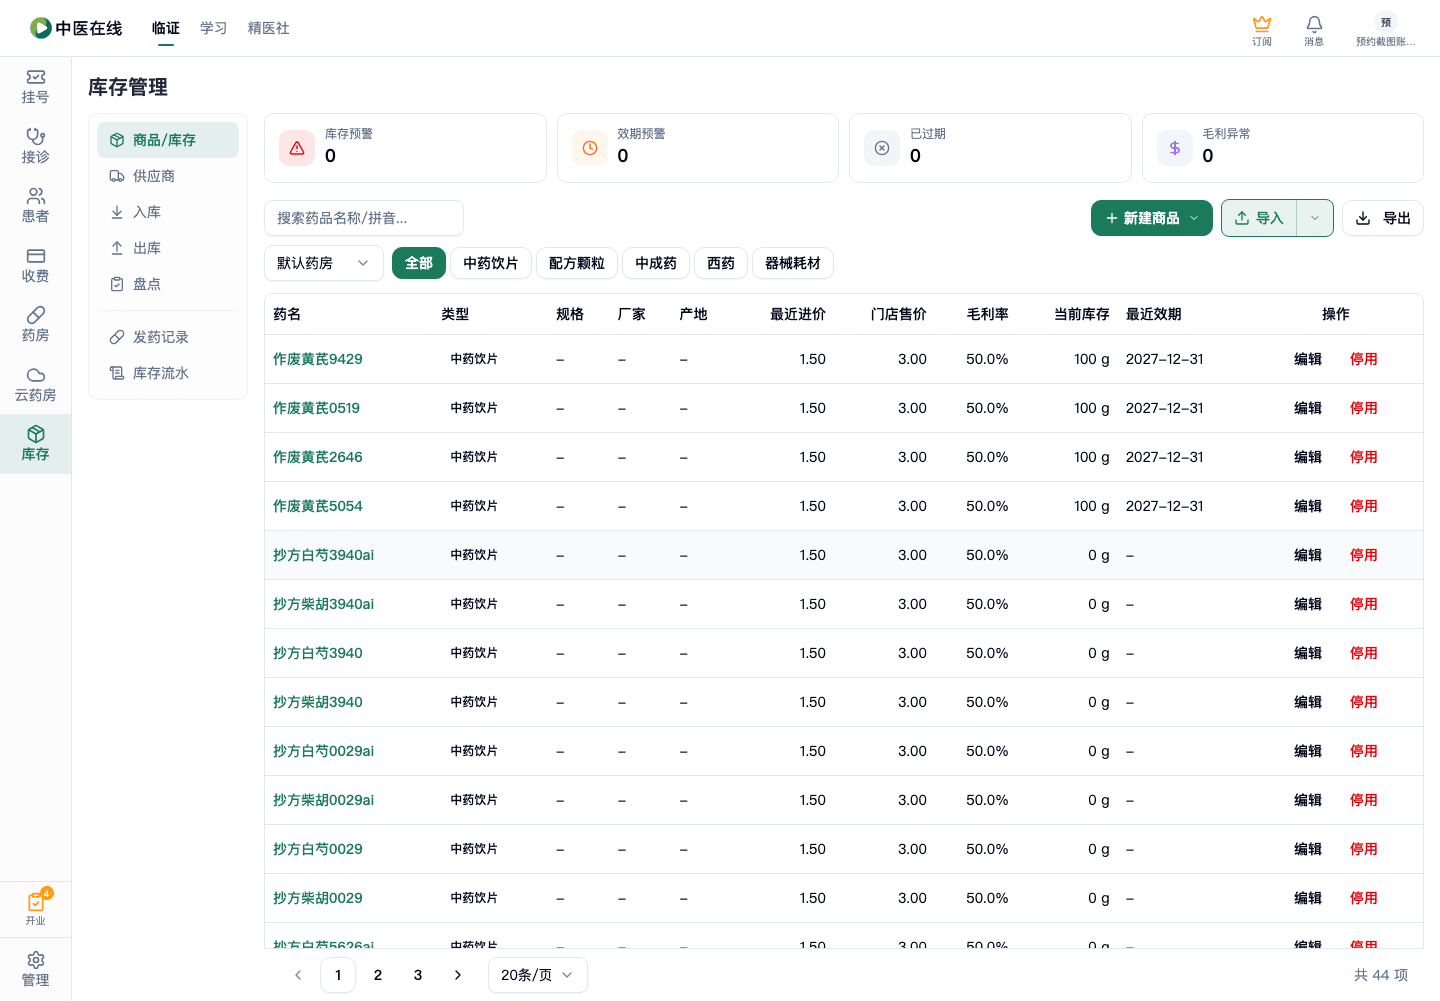This screenshot has height=1001, width=1440.
Task: Filter by 全部 category
Action: pos(419,263)
